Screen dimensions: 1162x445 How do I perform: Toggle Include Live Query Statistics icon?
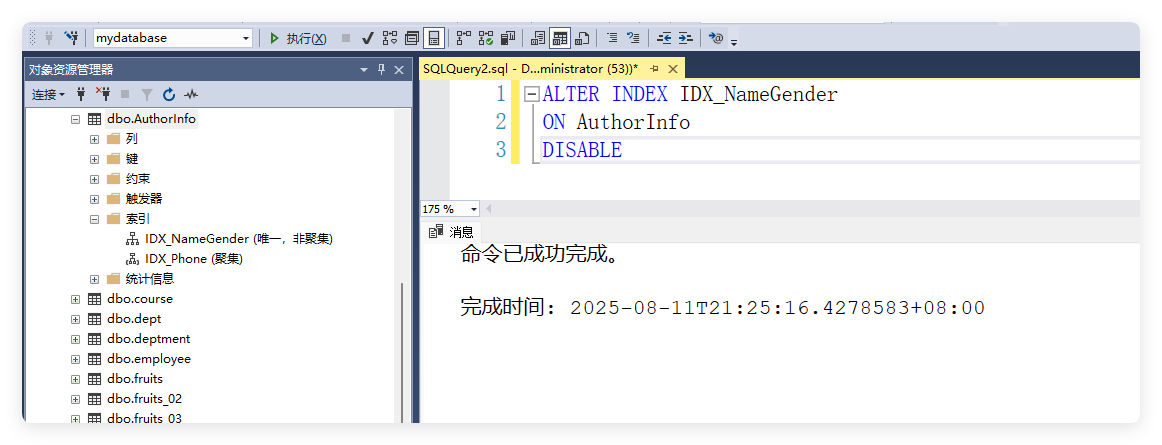486,38
